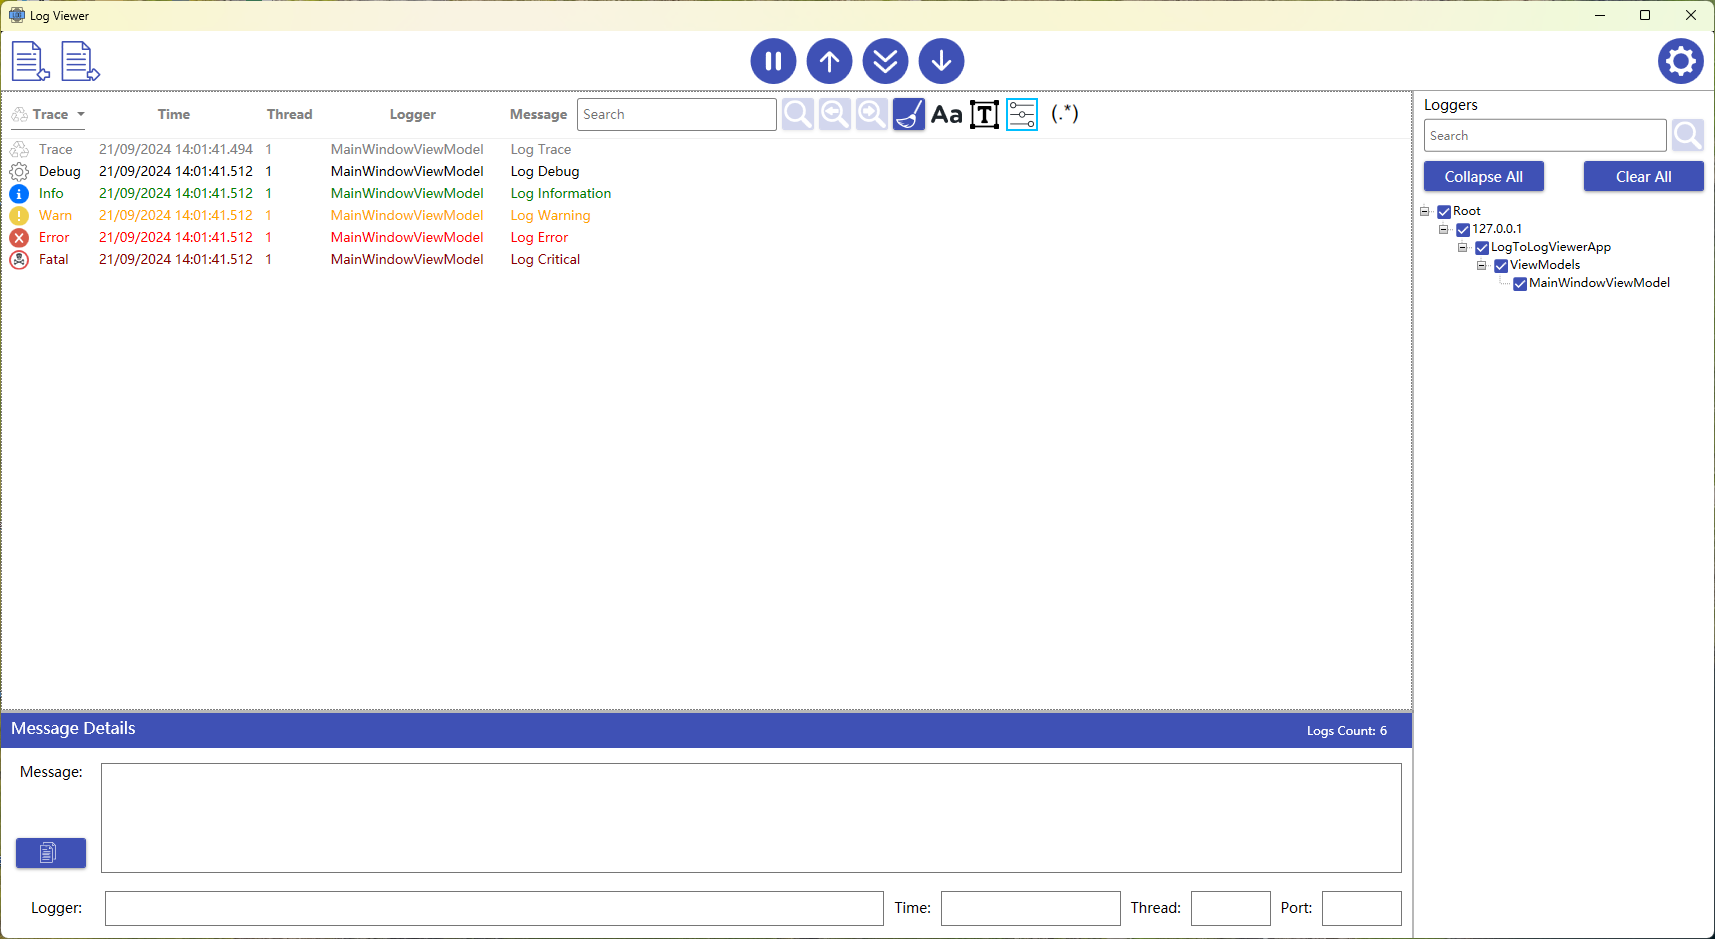Toggle whole-word match with the T icon
This screenshot has width=1715, height=939.
tap(984, 114)
